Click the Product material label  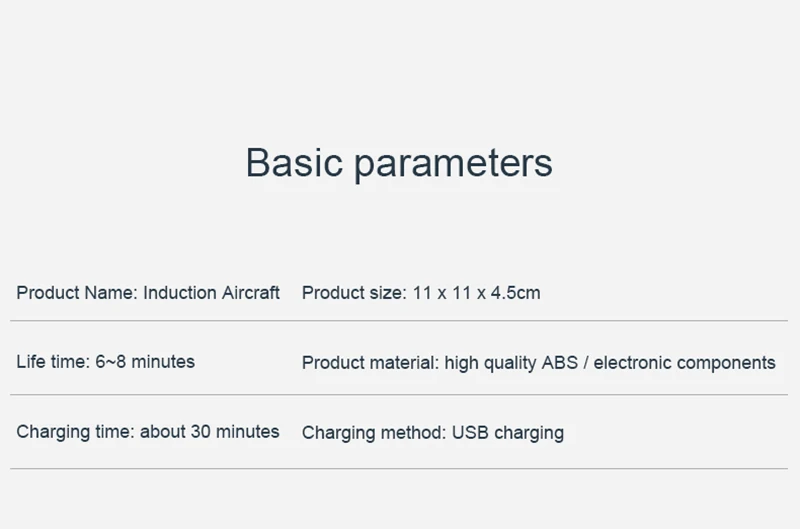[x=370, y=363]
